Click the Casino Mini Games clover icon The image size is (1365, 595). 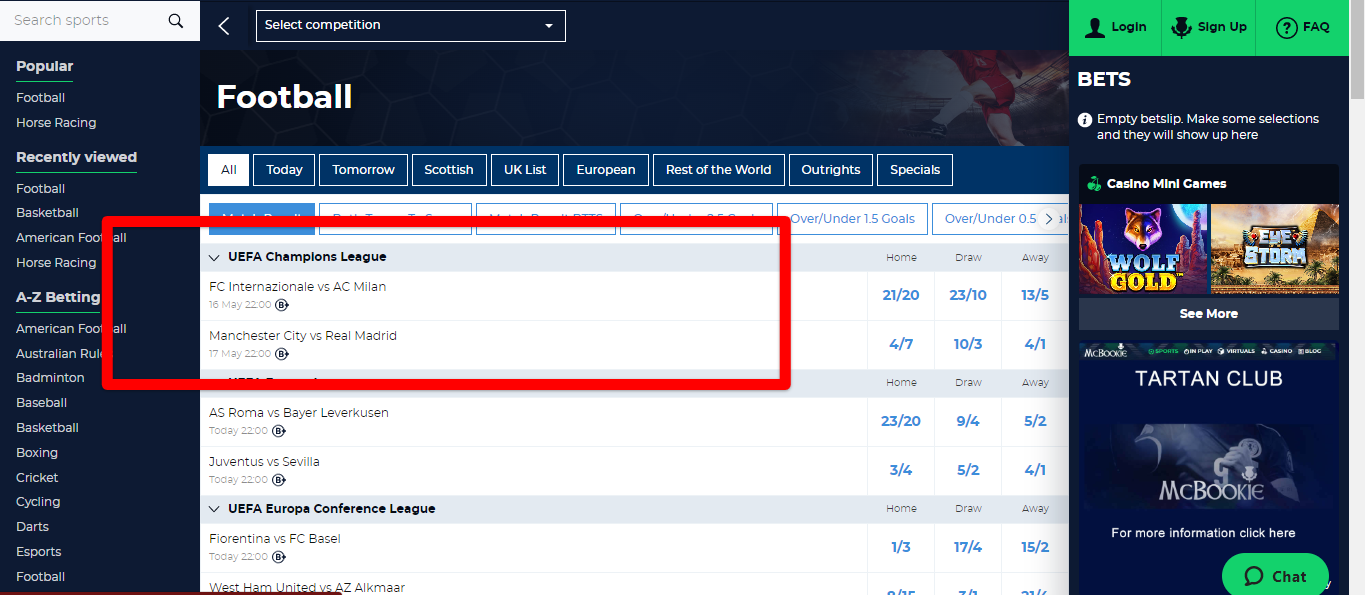click(1094, 184)
